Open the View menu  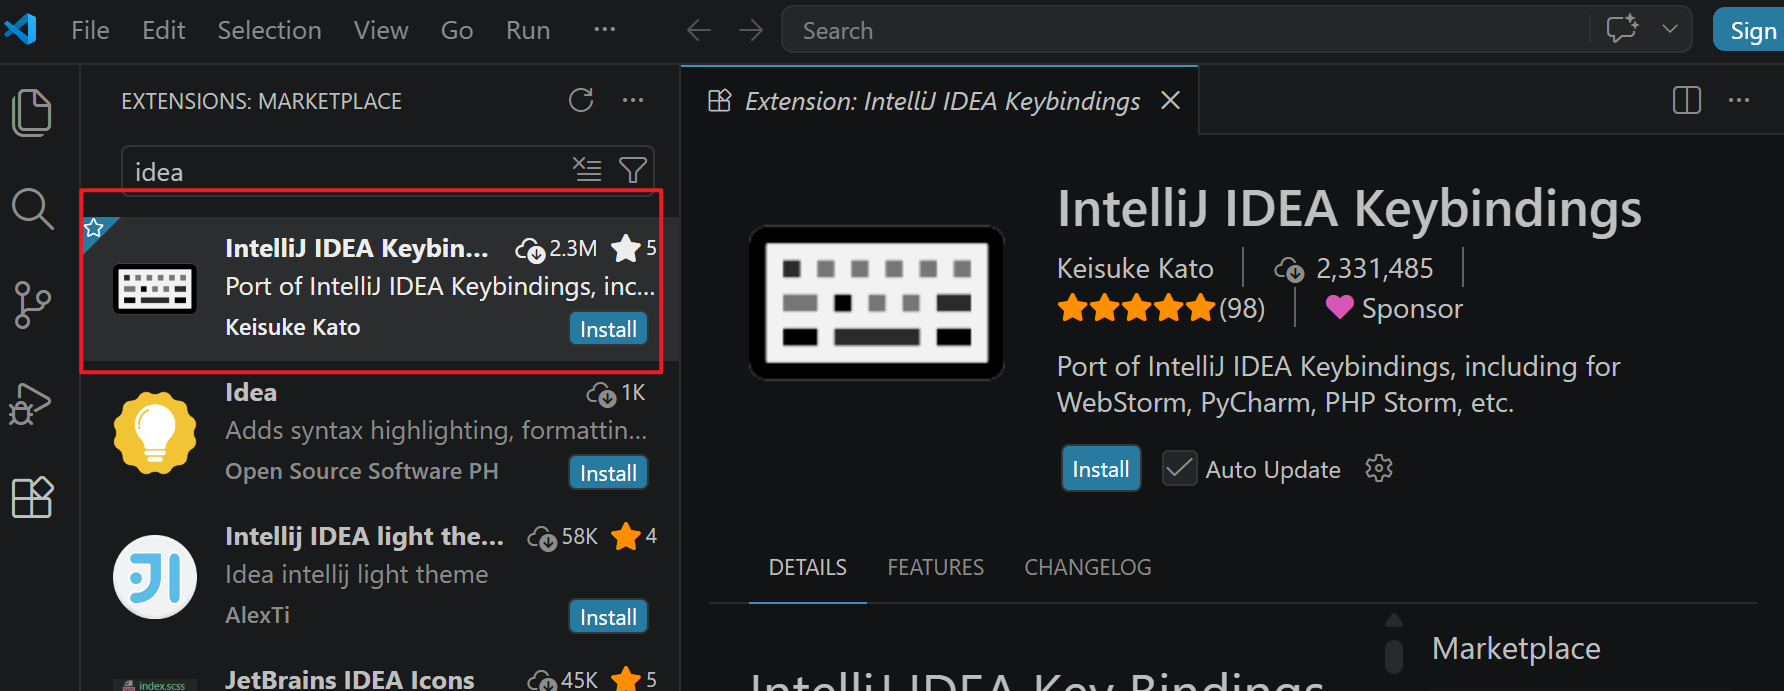coord(381,31)
